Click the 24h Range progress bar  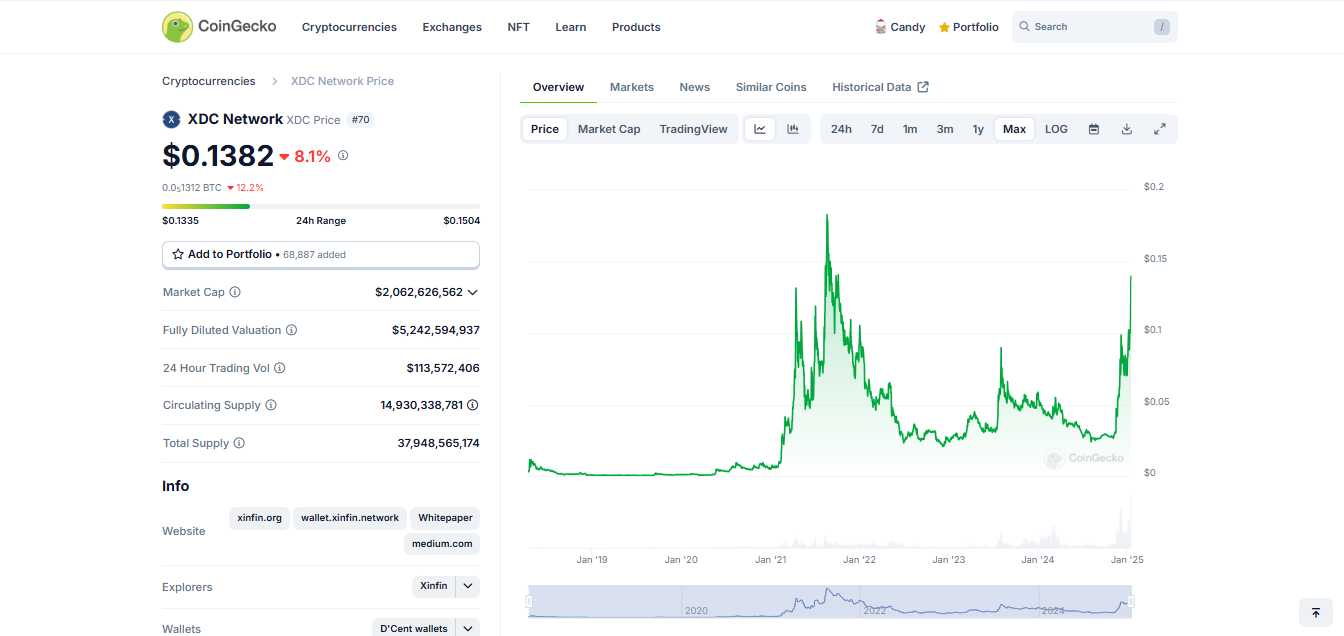click(321, 206)
